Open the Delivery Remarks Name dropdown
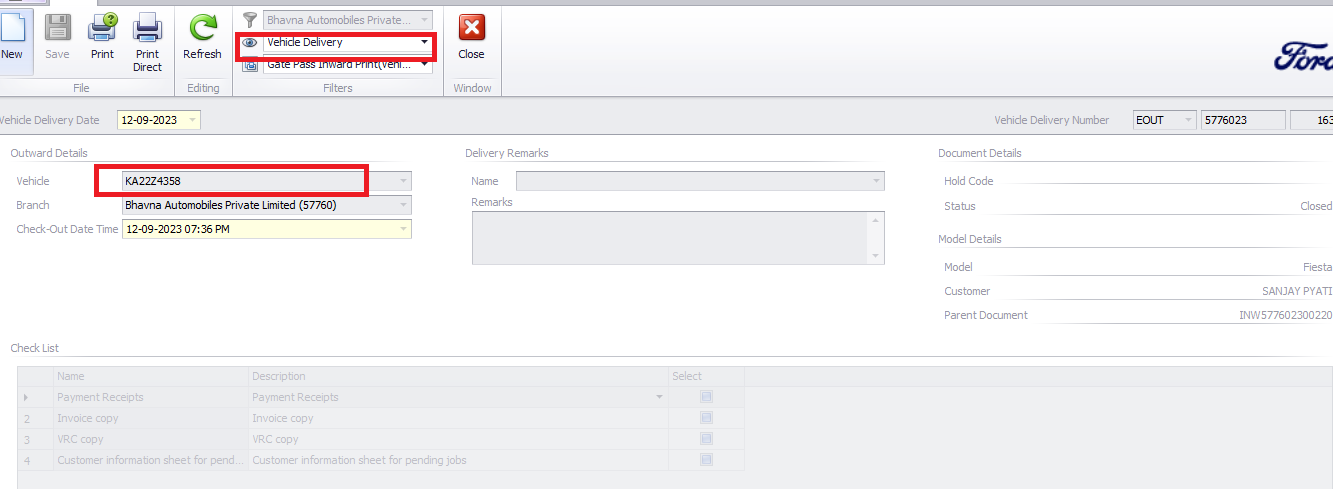The width and height of the screenshot is (1333, 489). pos(877,181)
